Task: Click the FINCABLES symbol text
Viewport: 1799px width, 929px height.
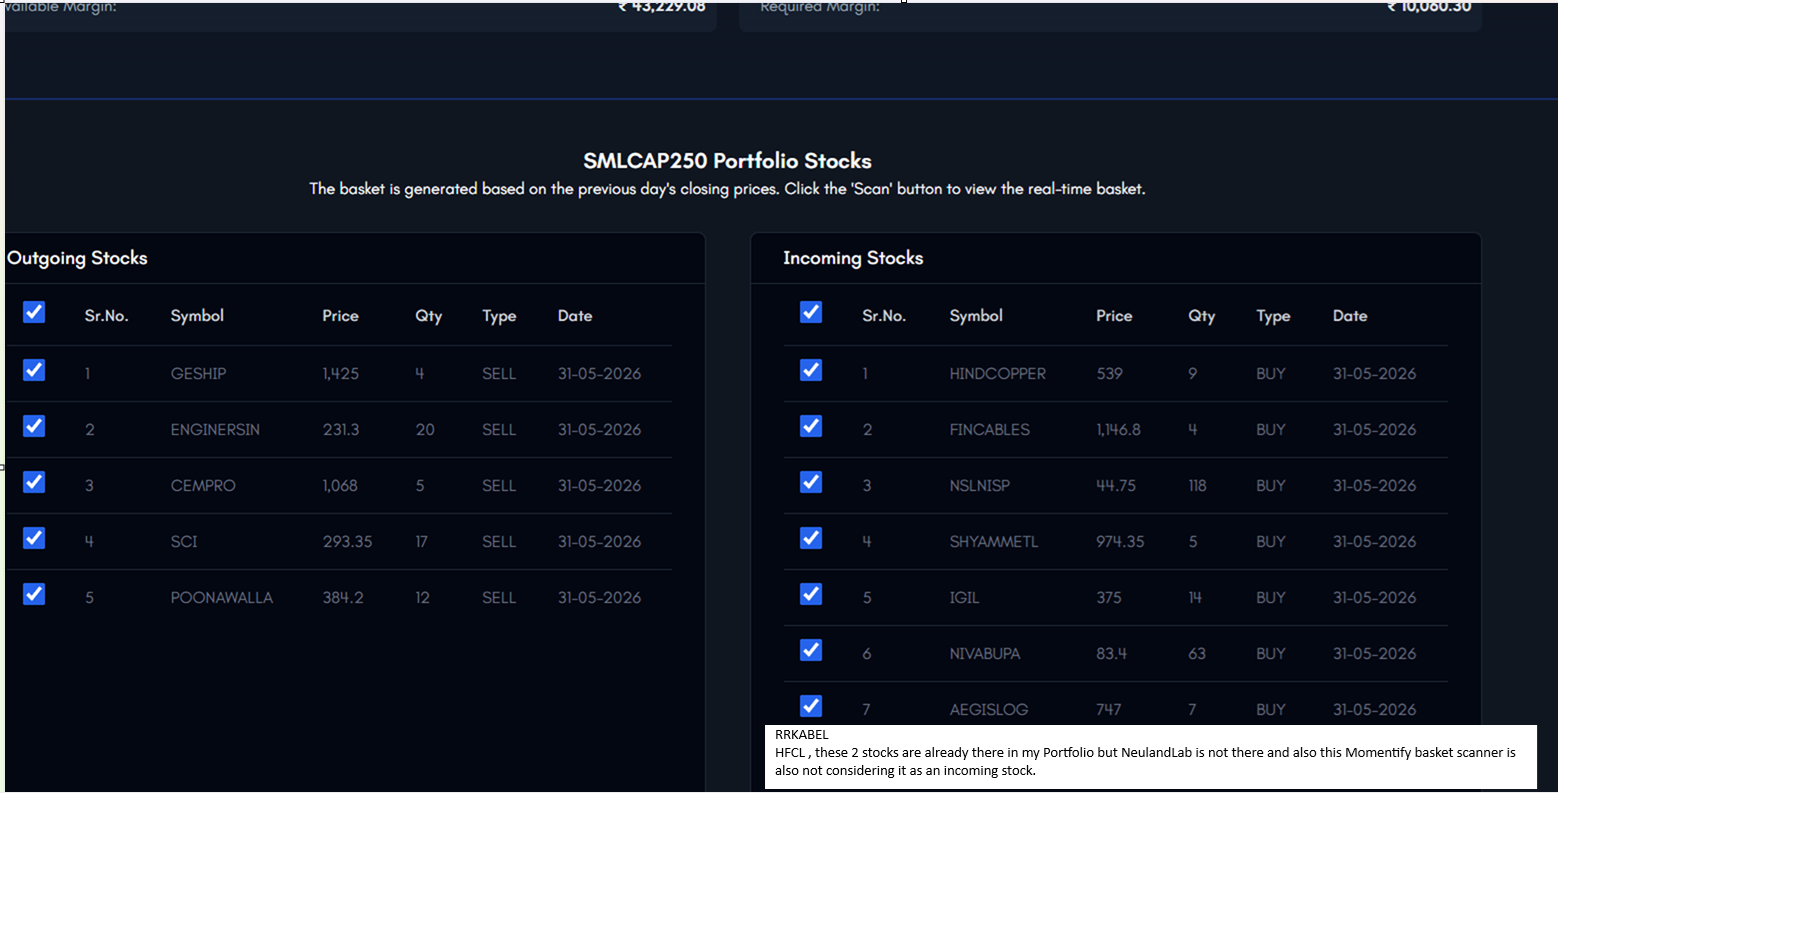Action: tap(989, 429)
